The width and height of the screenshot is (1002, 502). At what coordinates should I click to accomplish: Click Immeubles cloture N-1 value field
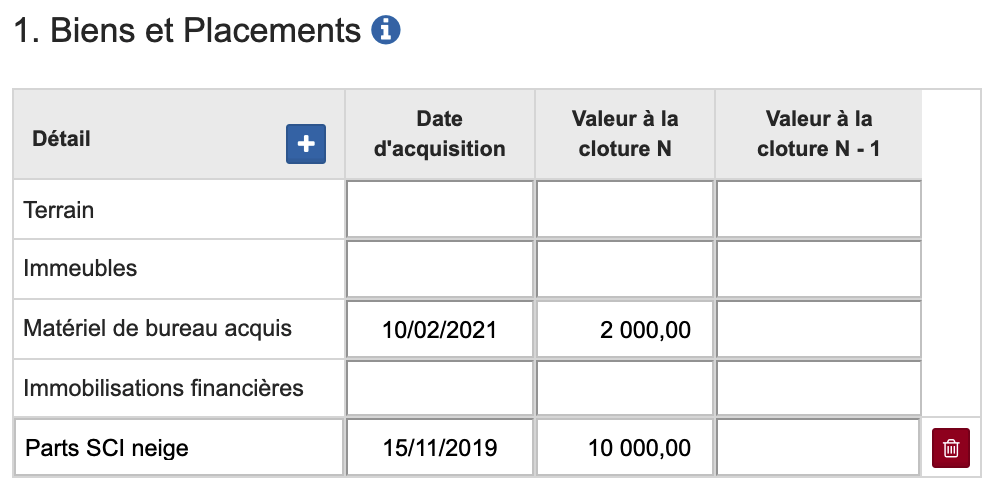click(818, 269)
